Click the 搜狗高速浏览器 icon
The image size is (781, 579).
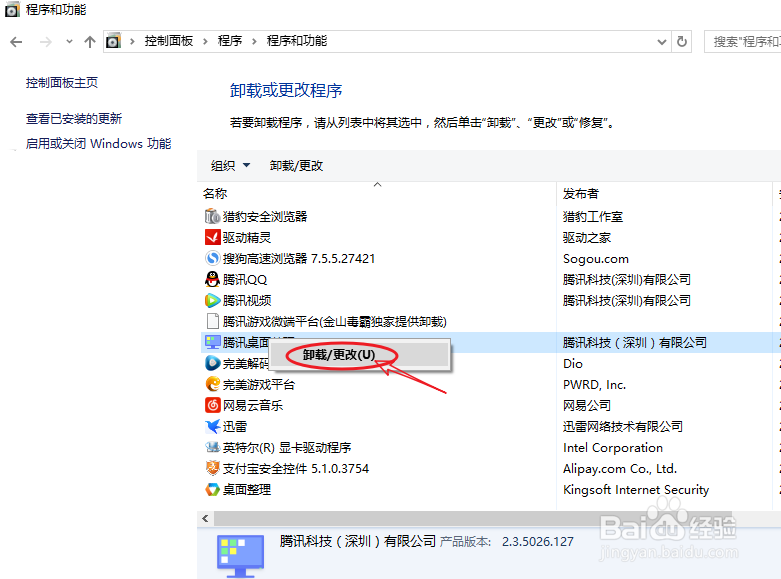coord(212,258)
